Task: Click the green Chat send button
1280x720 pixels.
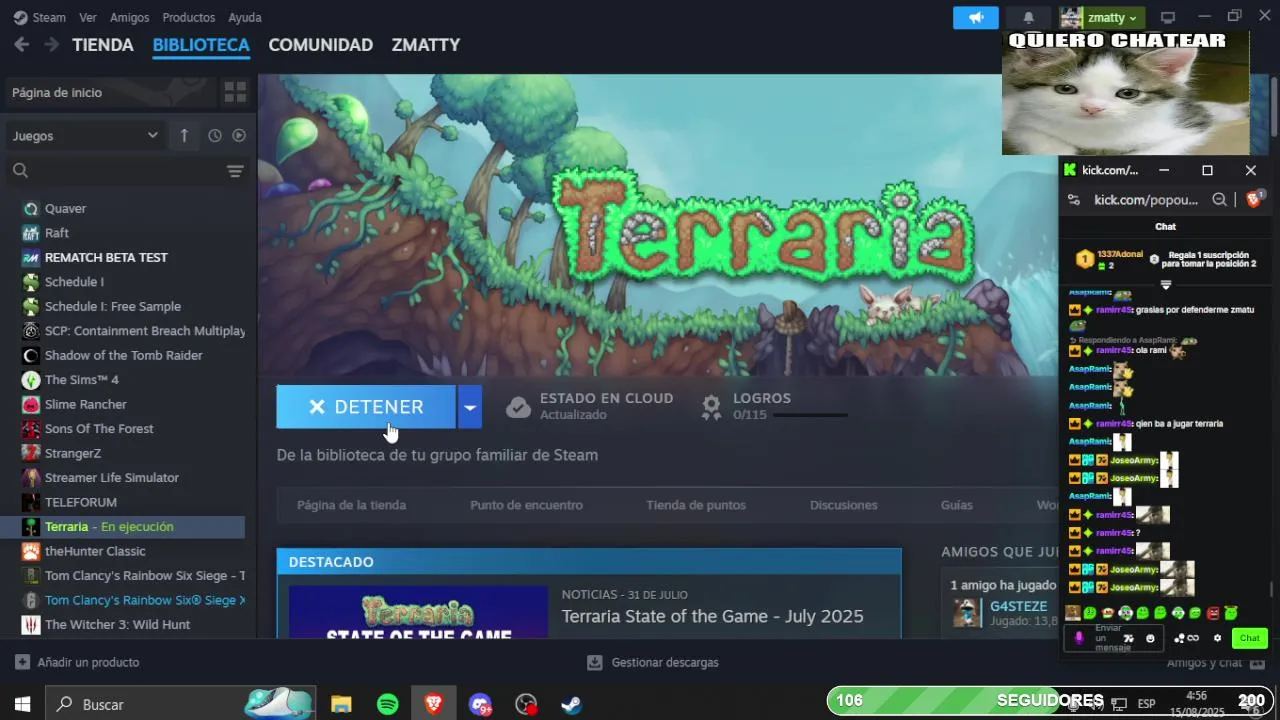Action: [1249, 638]
